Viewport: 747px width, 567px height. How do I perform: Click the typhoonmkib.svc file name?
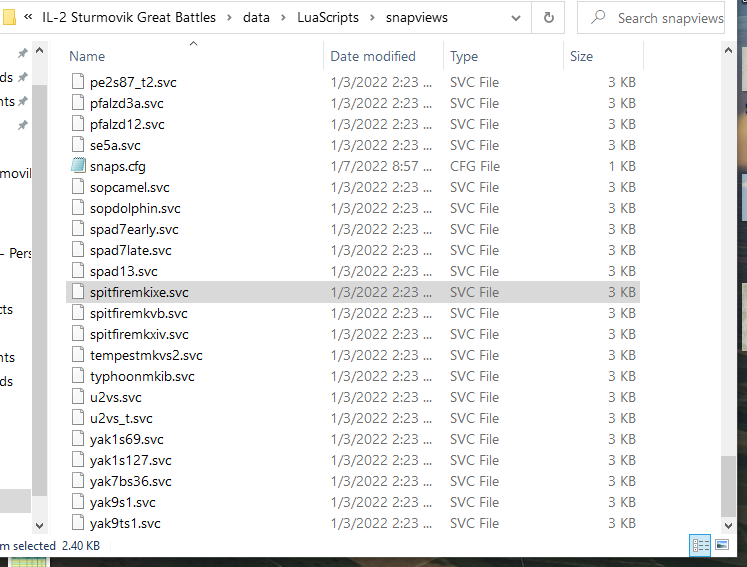pyautogui.click(x=142, y=376)
